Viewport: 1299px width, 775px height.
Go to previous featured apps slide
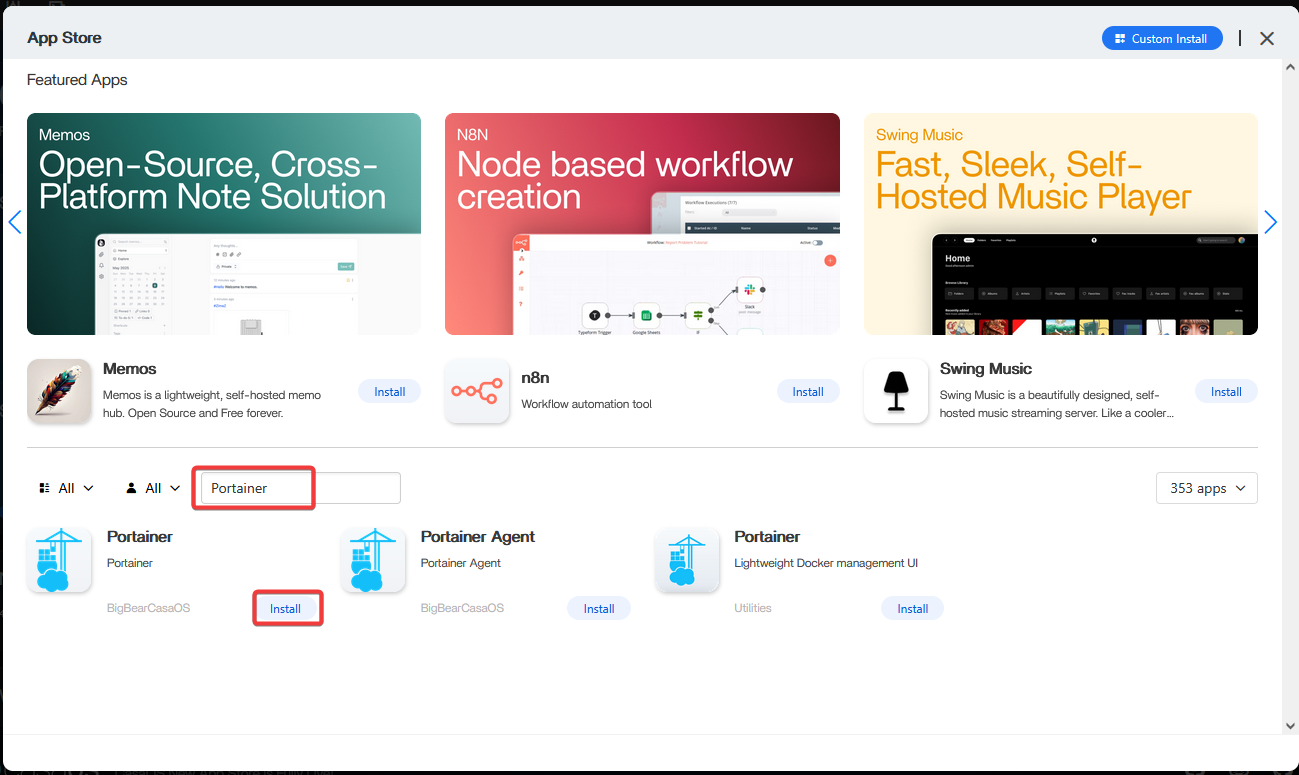pos(15,222)
